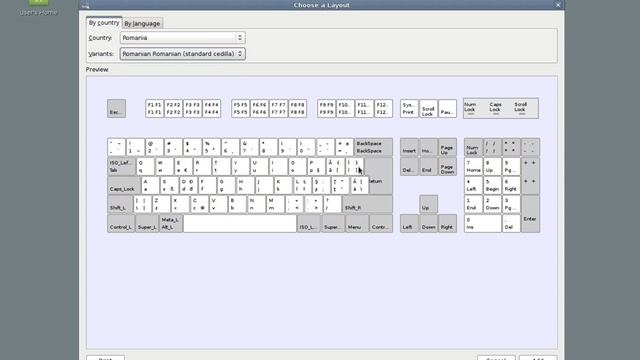
Task: Click the ISO_Left Tab key in preview
Action: [x=121, y=167]
